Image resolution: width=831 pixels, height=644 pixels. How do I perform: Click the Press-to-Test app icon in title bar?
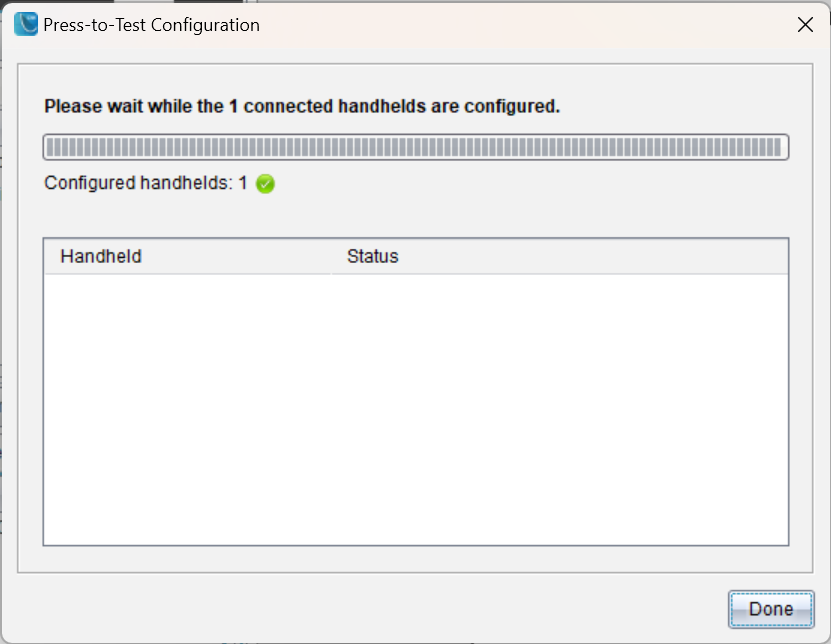tap(26, 25)
